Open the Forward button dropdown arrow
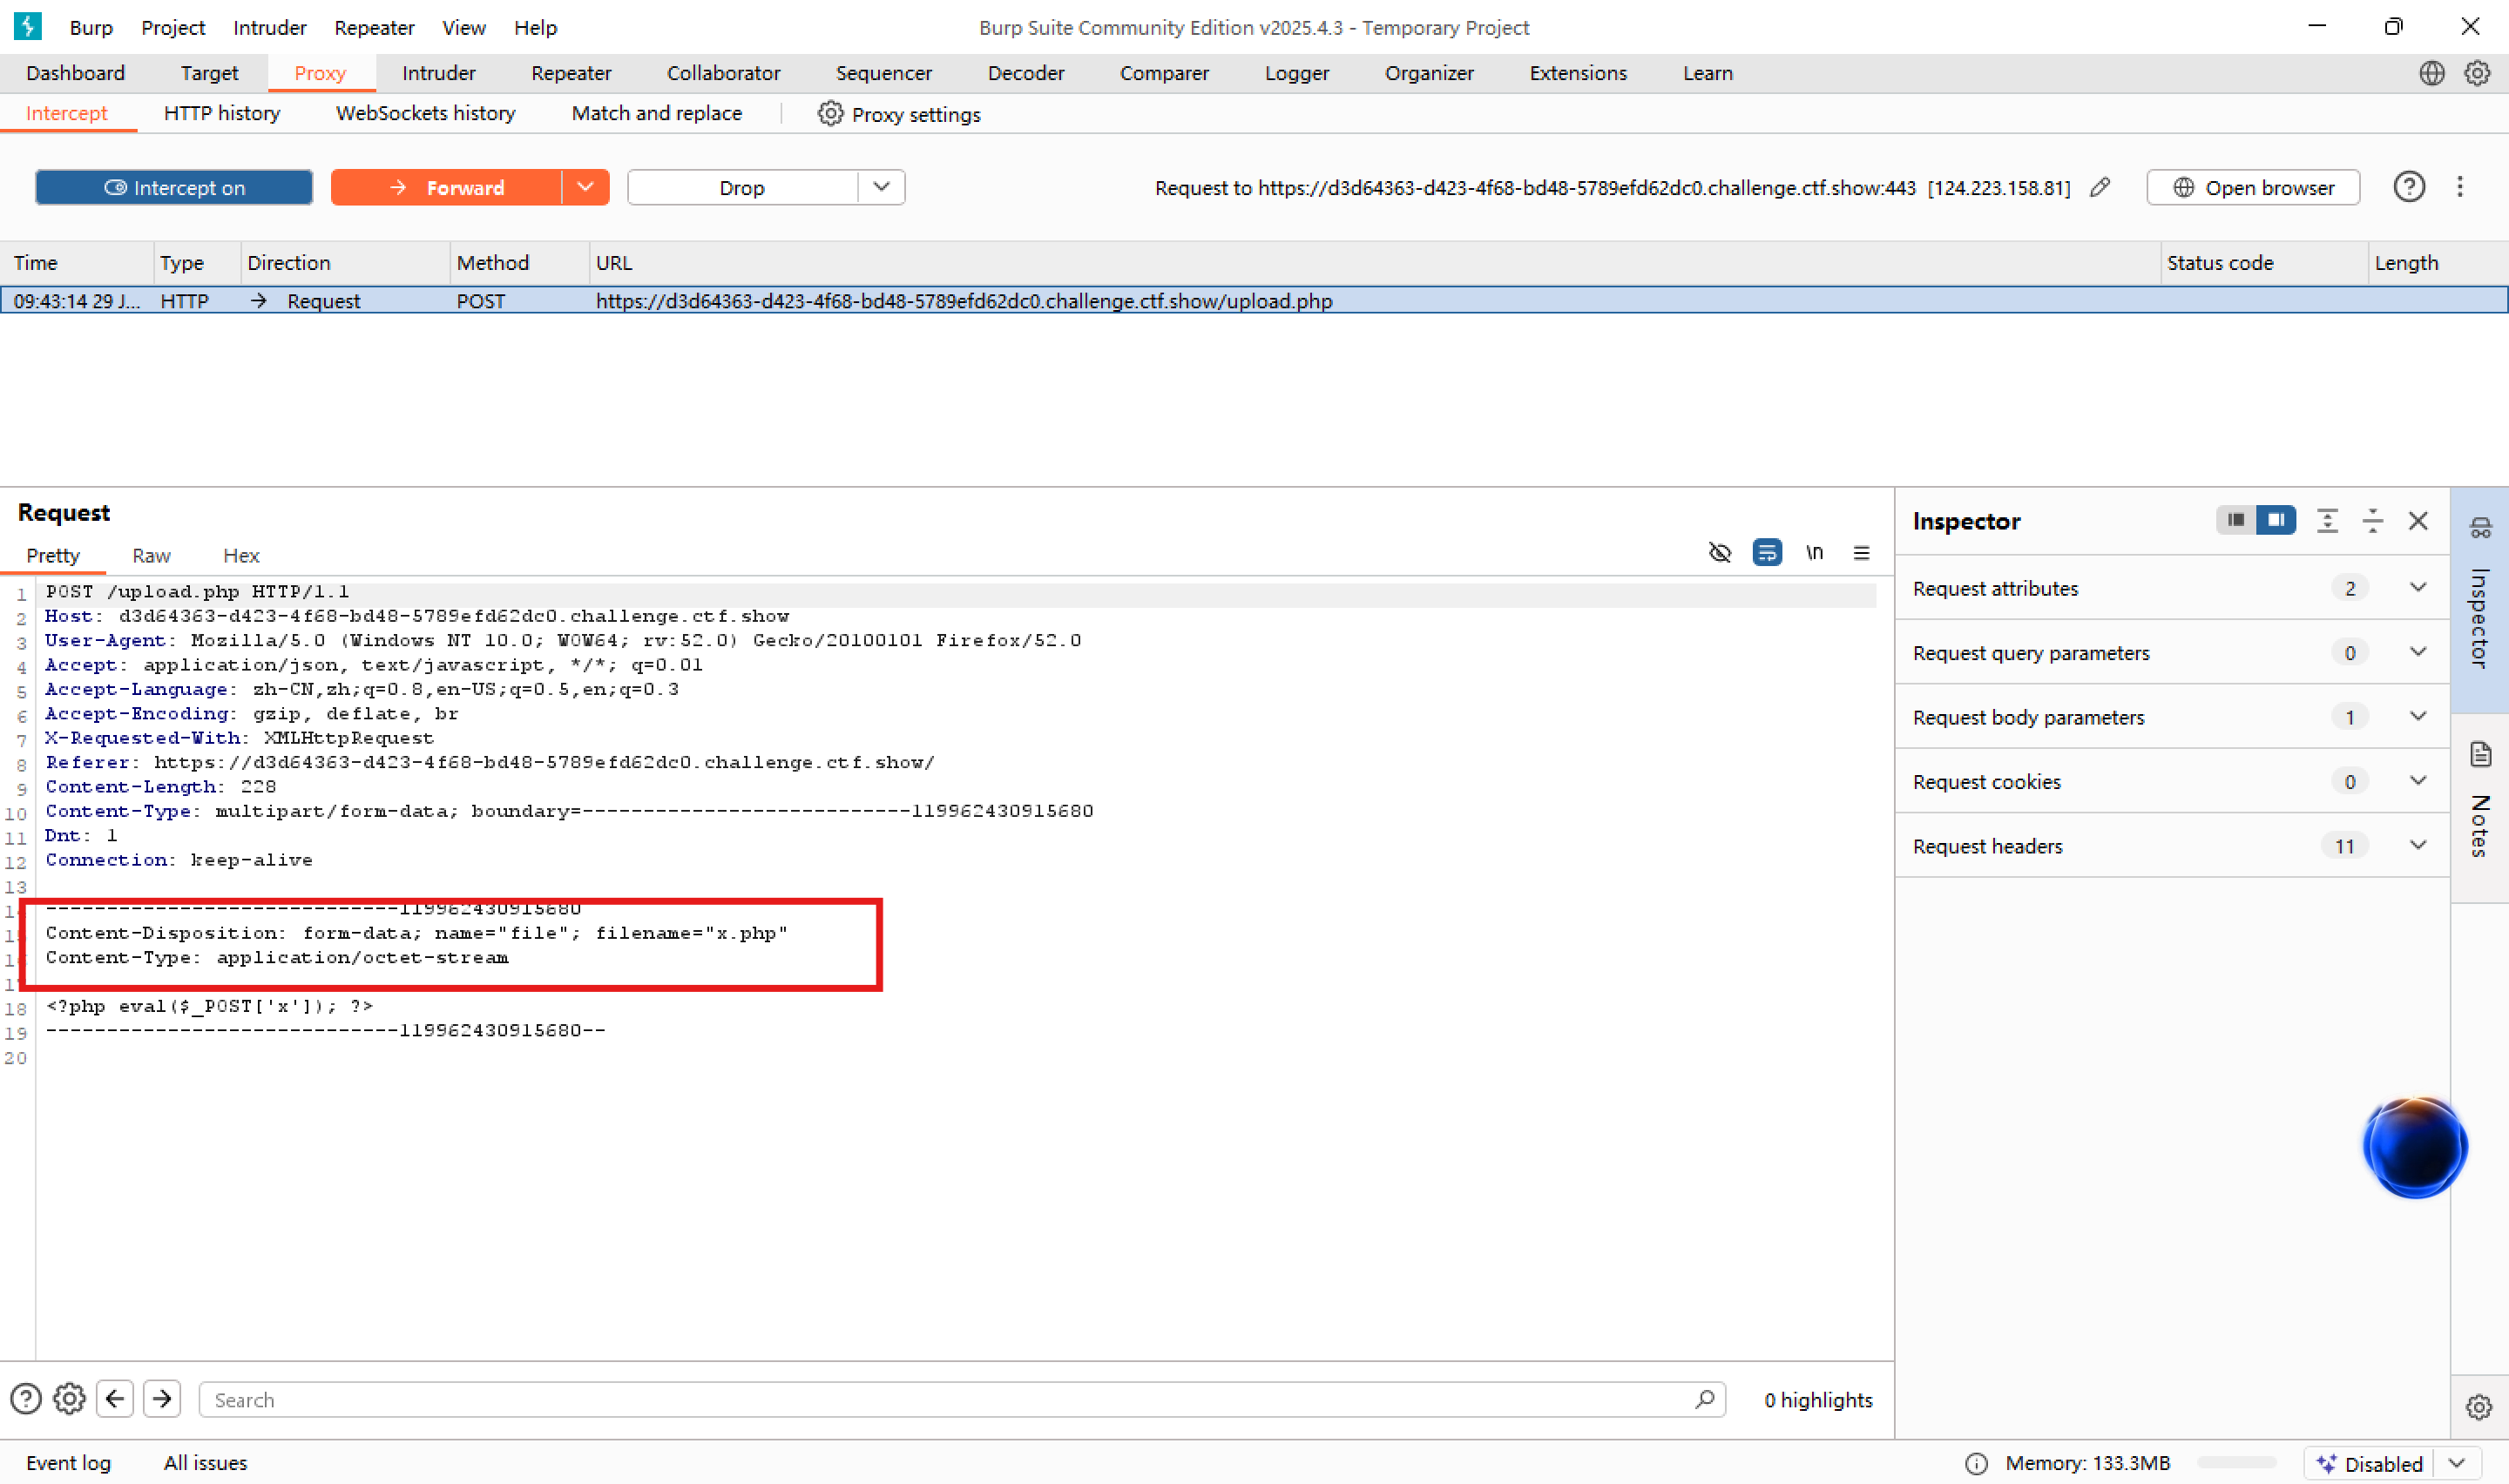 [x=585, y=187]
